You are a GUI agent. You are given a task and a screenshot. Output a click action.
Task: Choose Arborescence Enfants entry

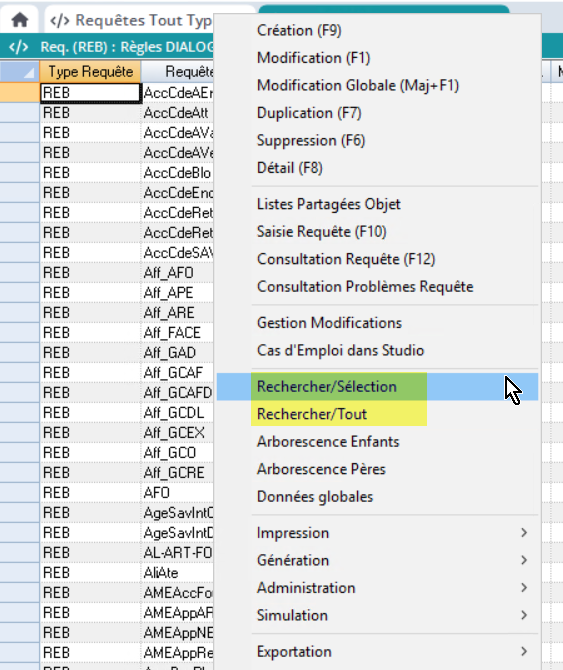[328, 441]
